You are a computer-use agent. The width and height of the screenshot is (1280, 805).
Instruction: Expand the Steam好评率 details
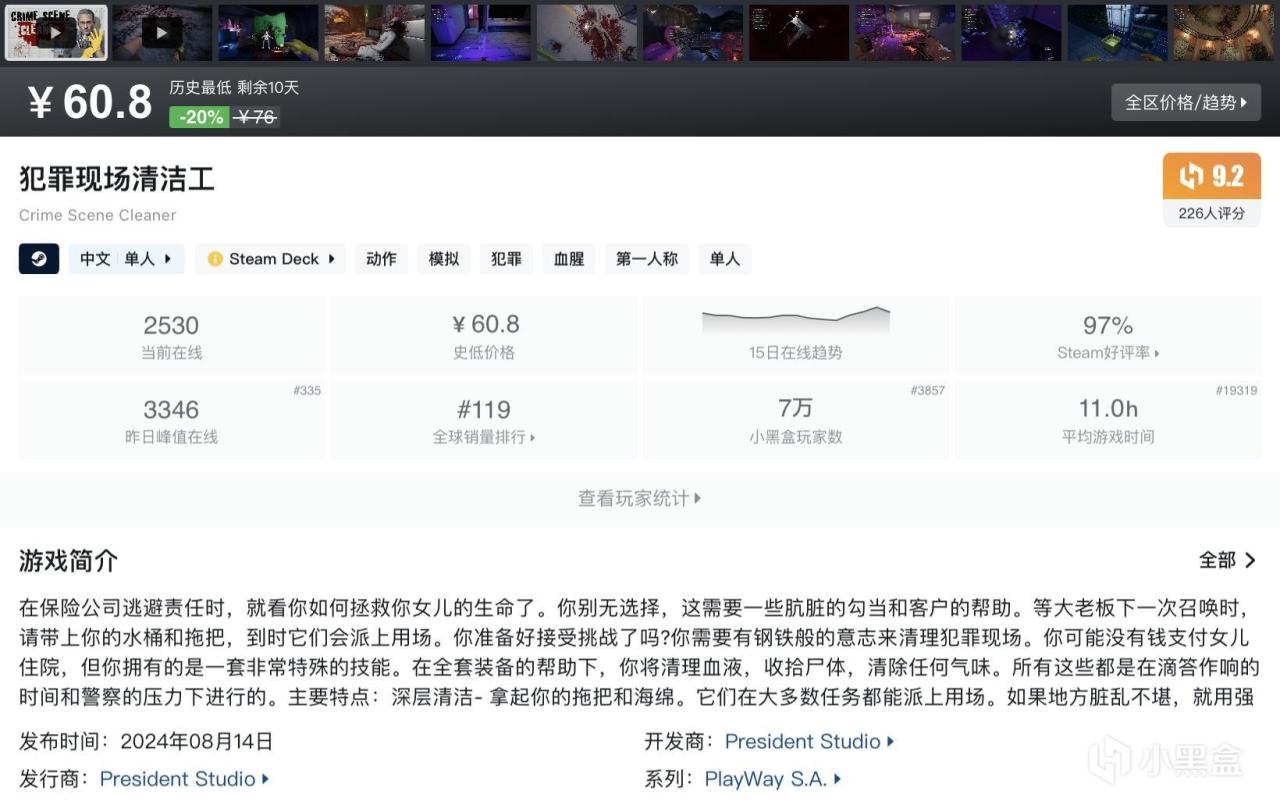click(x=1108, y=352)
